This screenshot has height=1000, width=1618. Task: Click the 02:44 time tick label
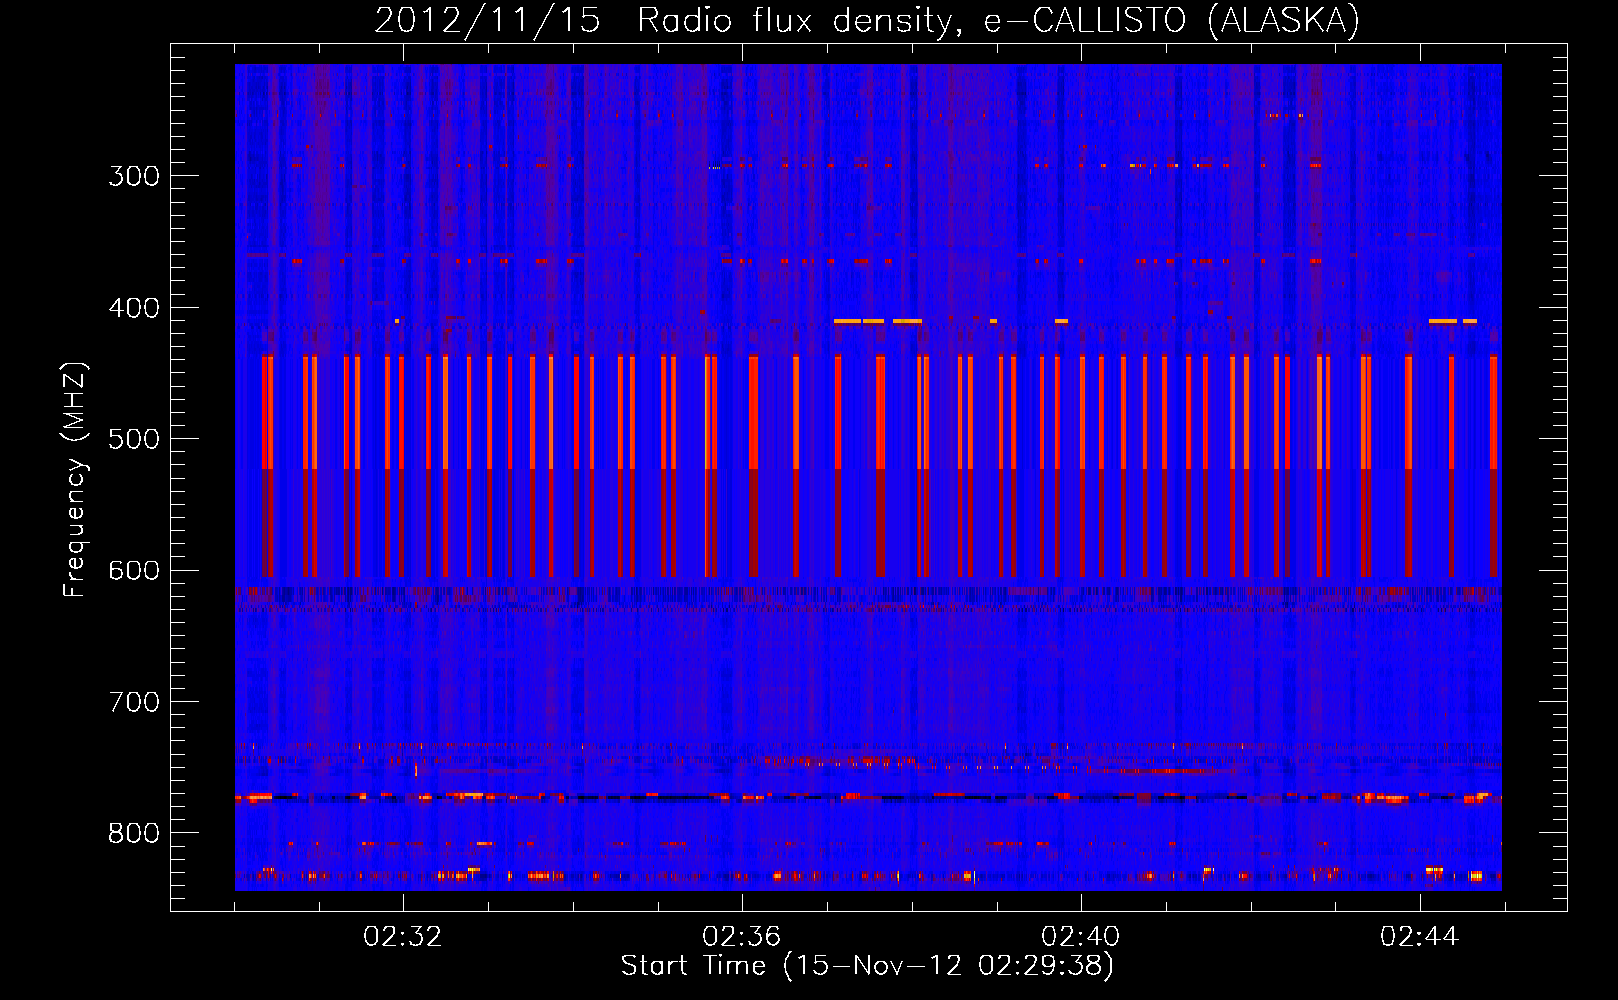pos(1420,937)
